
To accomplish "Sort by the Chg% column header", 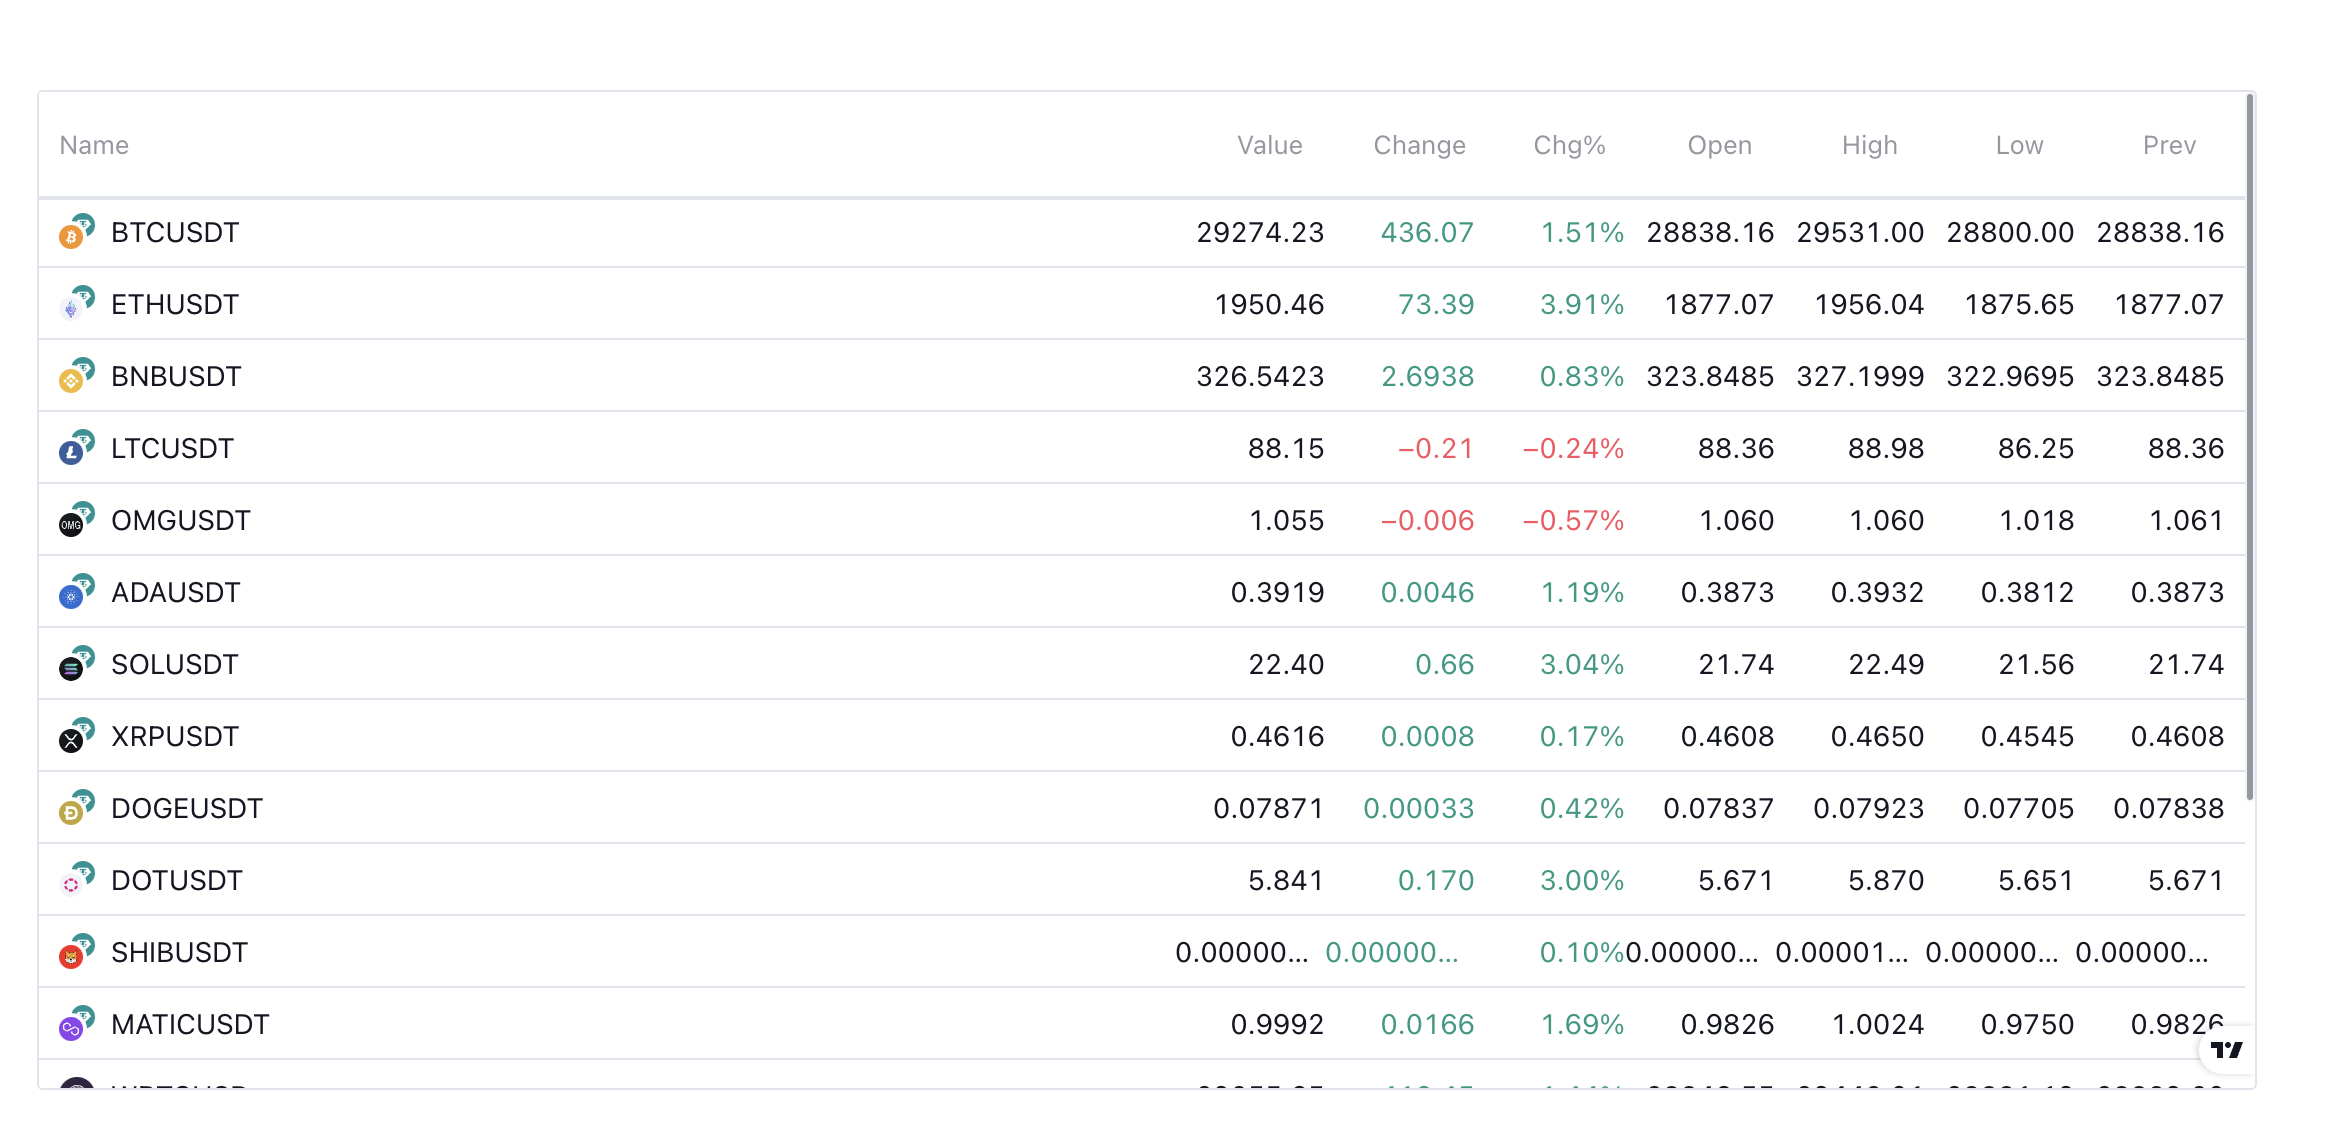I will tap(1569, 145).
